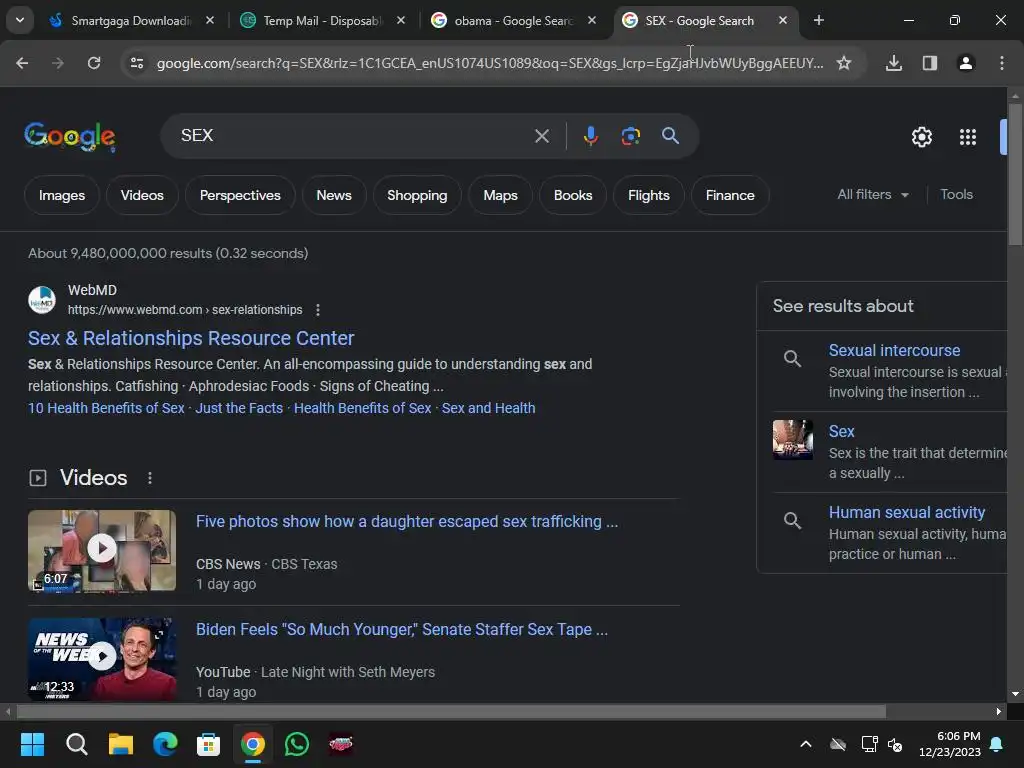Click the magnifier search button
1024x768 pixels.
[670, 136]
